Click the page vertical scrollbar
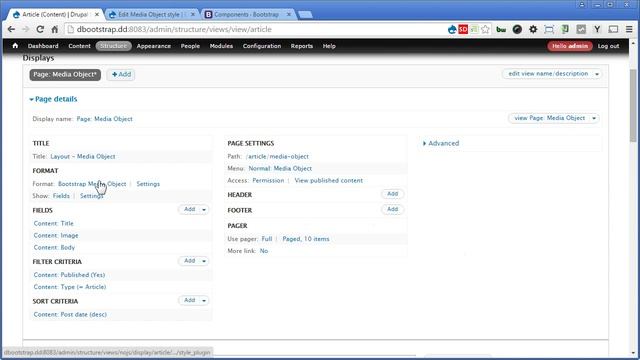This screenshot has height=360, width=640. pyautogui.click(x=633, y=105)
